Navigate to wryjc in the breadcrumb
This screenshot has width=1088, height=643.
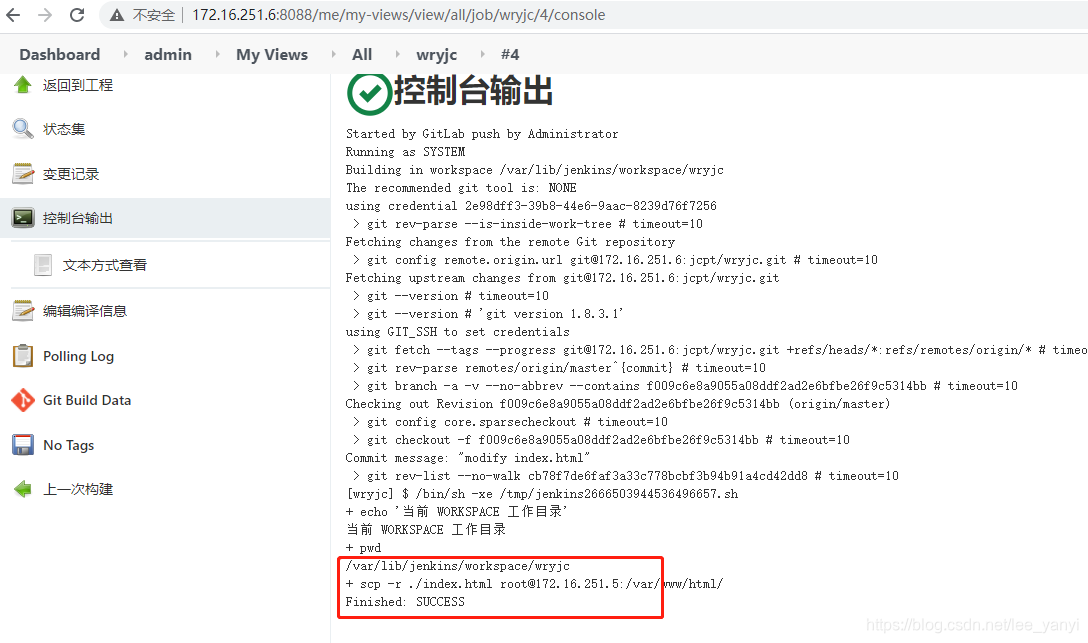[x=437, y=54]
